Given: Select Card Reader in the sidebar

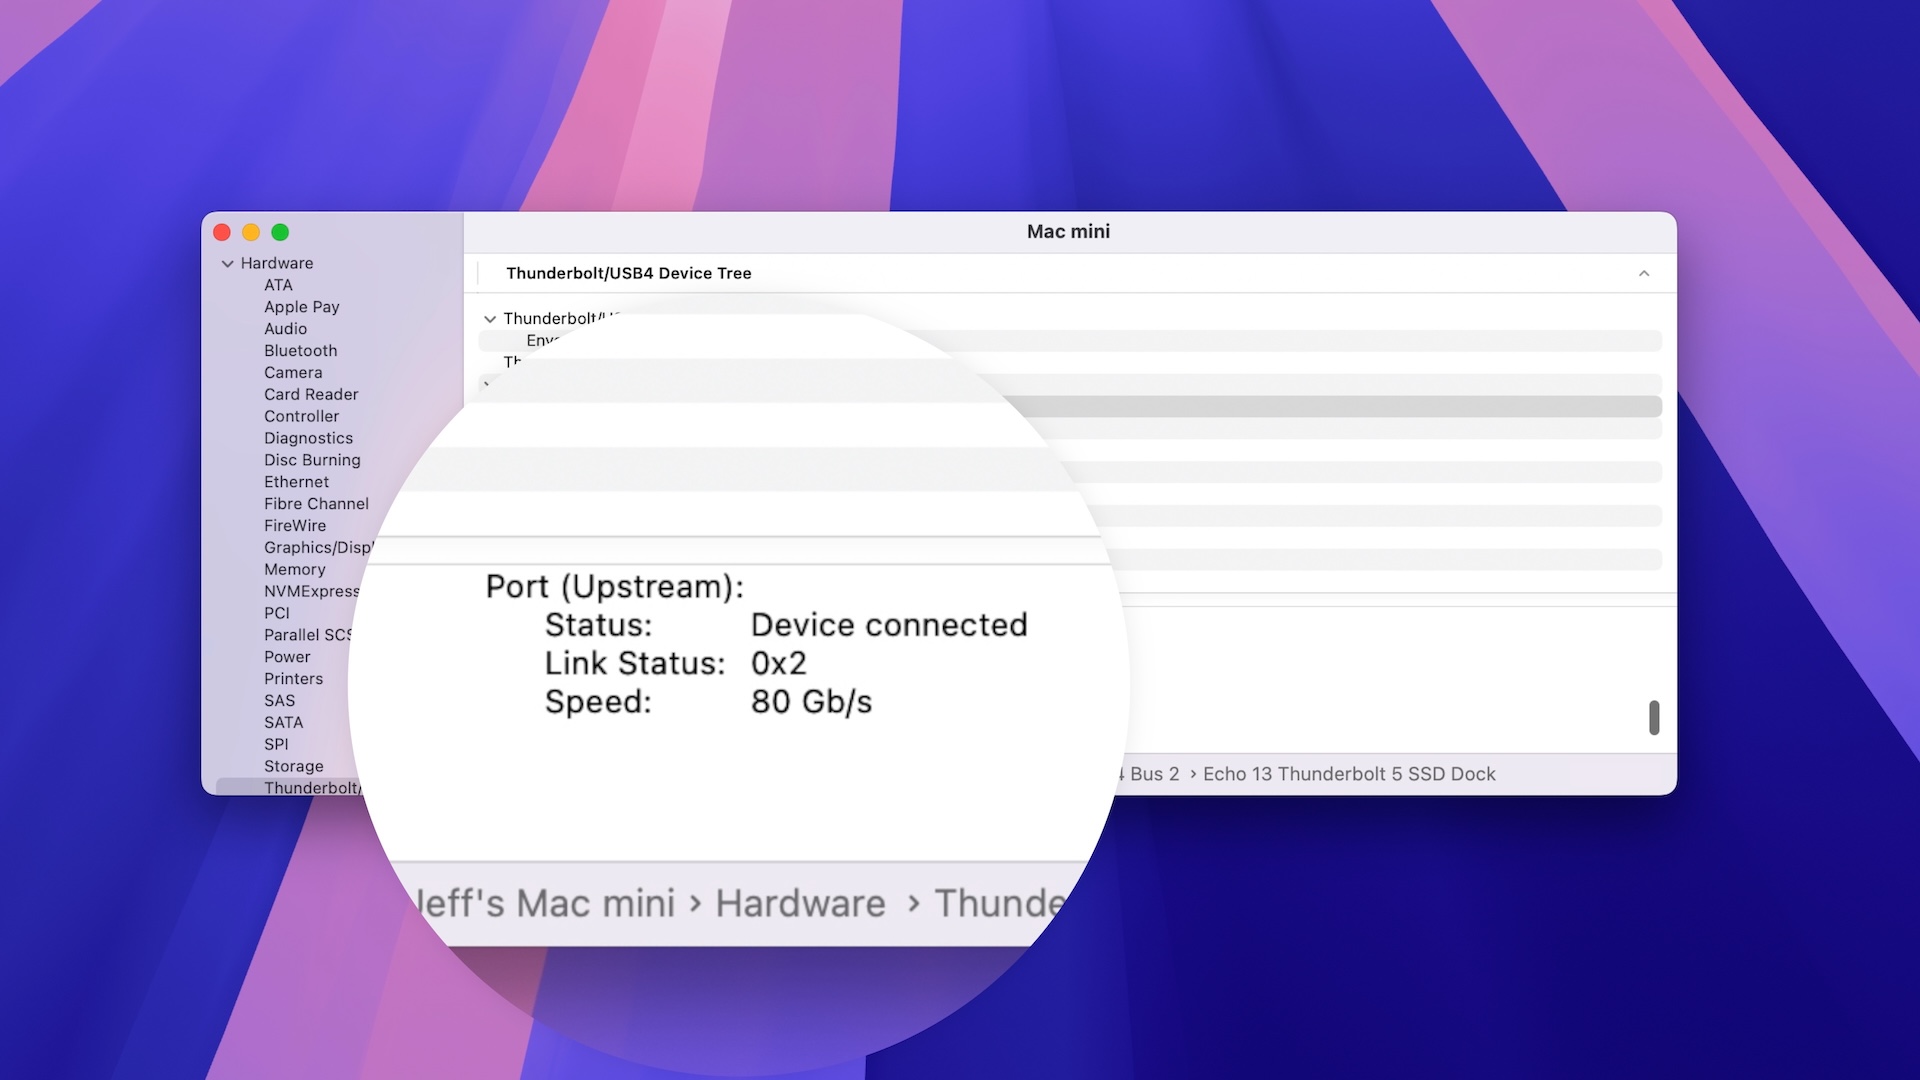Looking at the screenshot, I should [x=311, y=395].
